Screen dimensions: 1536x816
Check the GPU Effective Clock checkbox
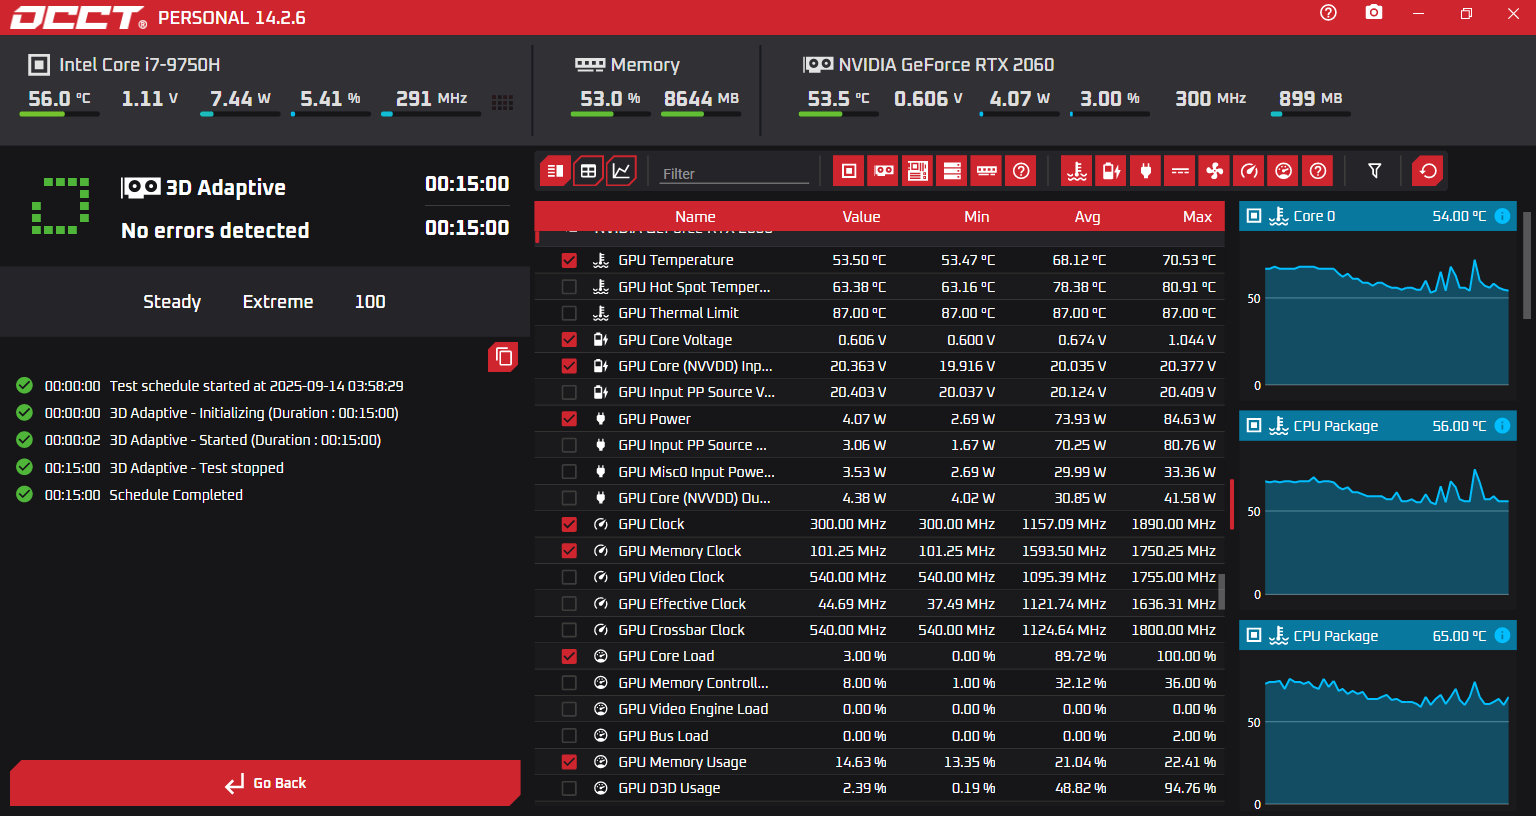click(569, 604)
